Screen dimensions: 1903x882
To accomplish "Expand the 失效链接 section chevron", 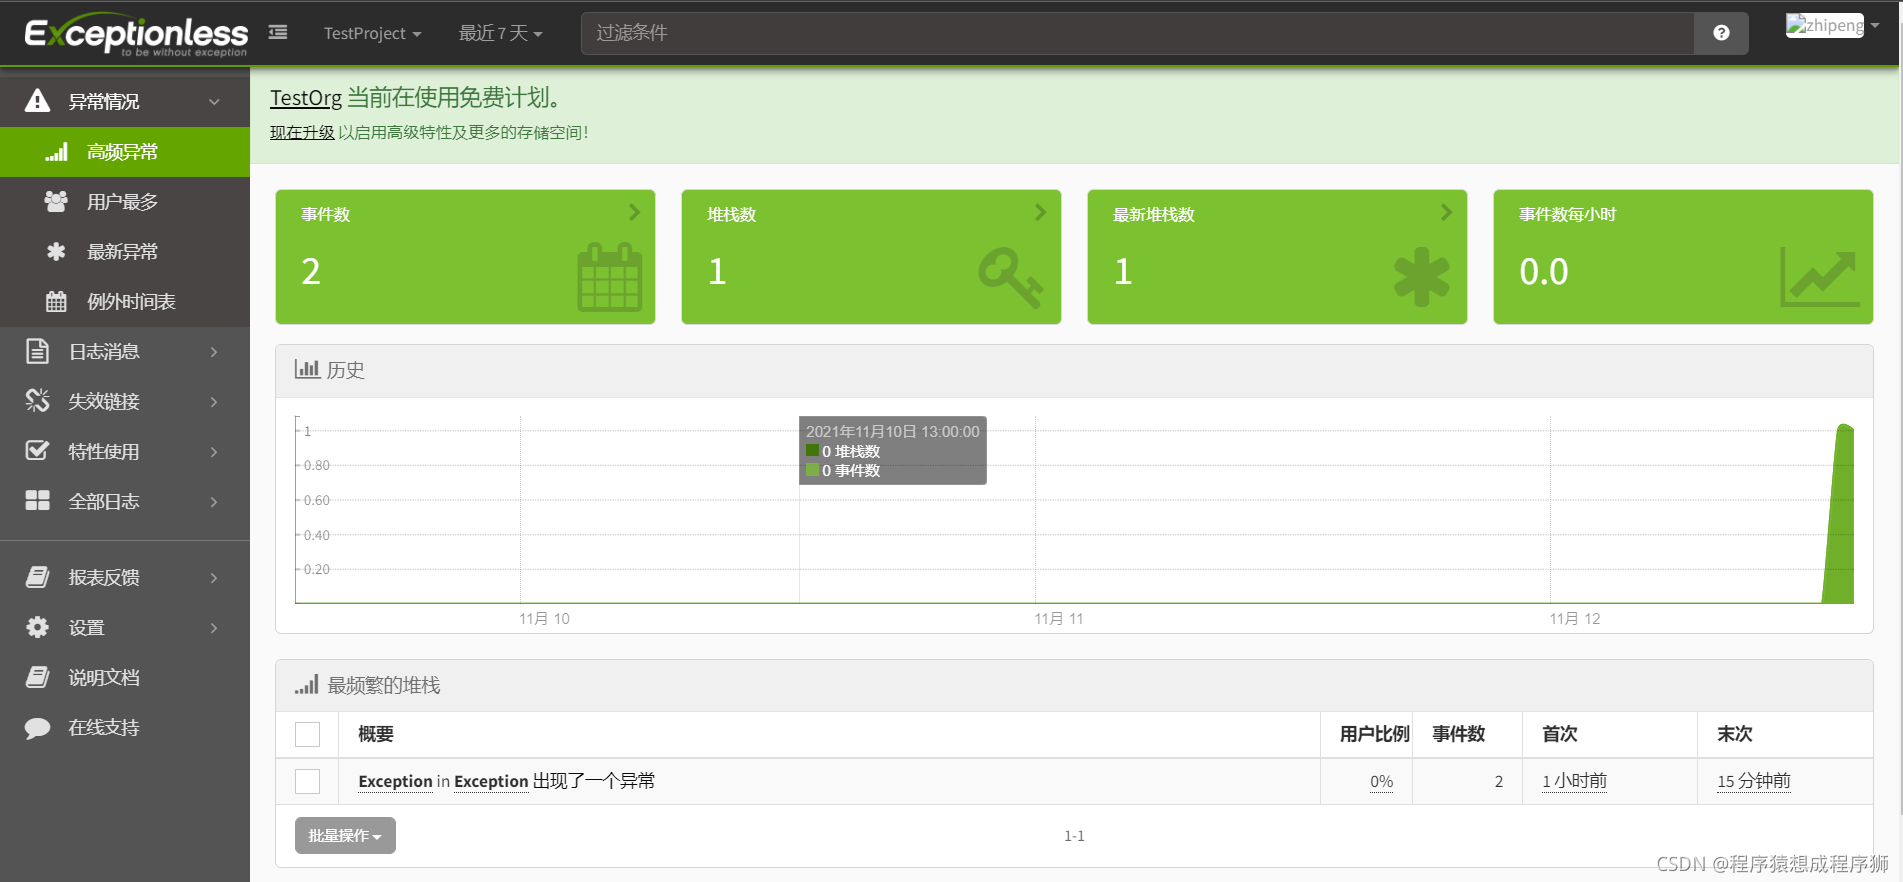I will tap(214, 401).
